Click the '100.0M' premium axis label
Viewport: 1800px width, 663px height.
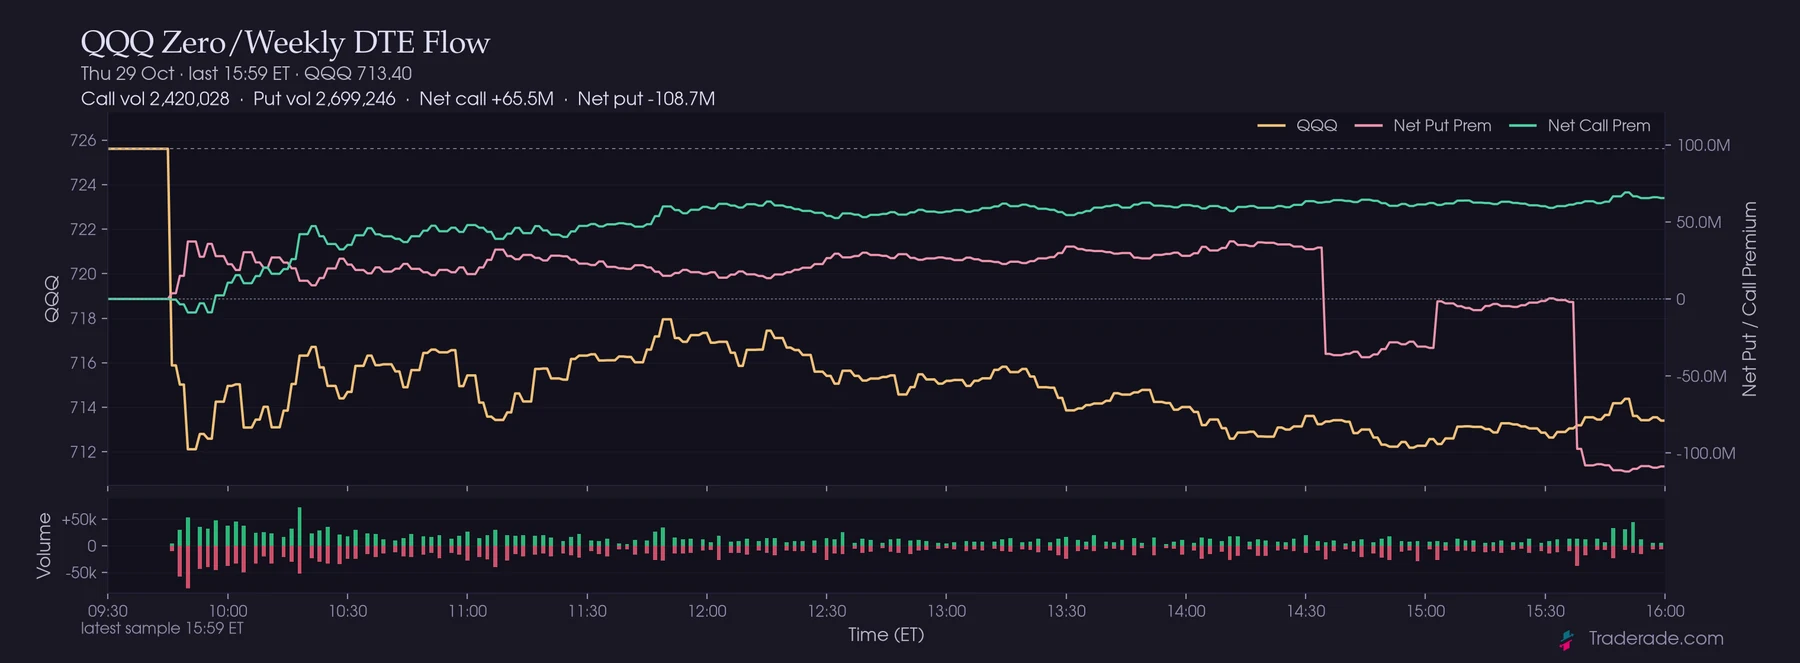click(x=1704, y=146)
